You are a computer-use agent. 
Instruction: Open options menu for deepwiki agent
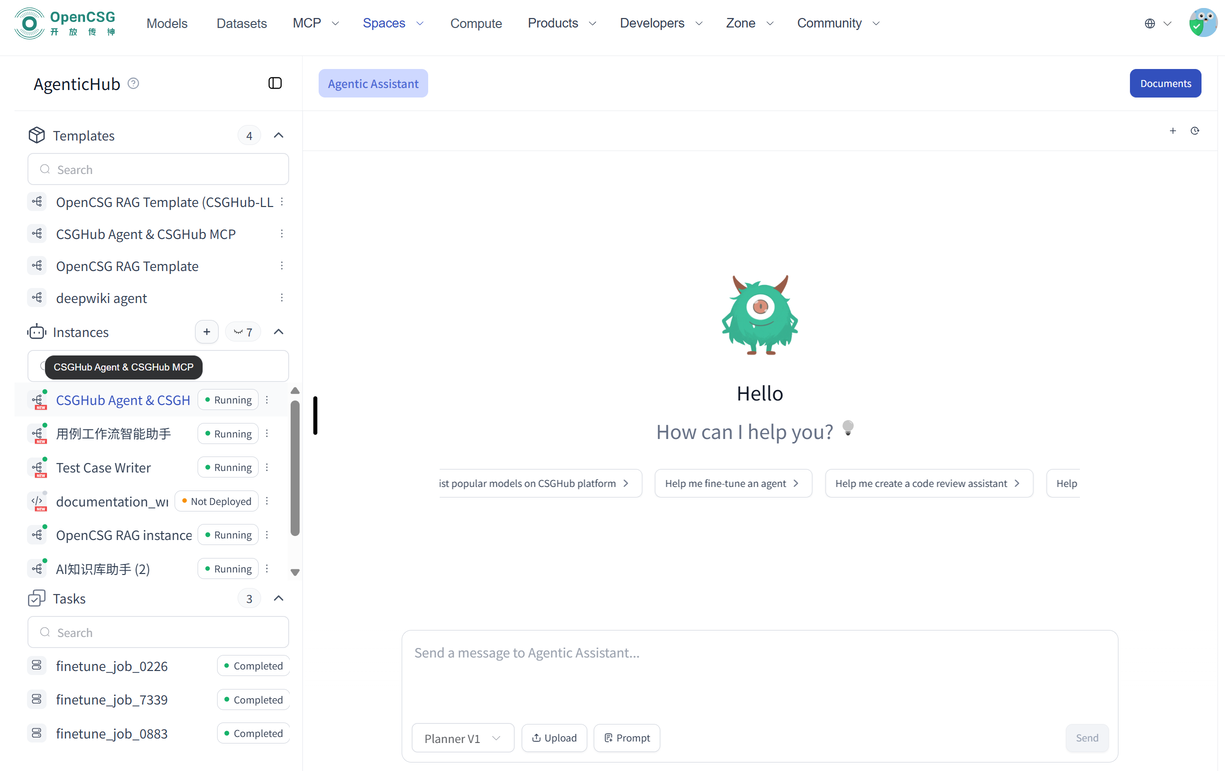tap(282, 298)
